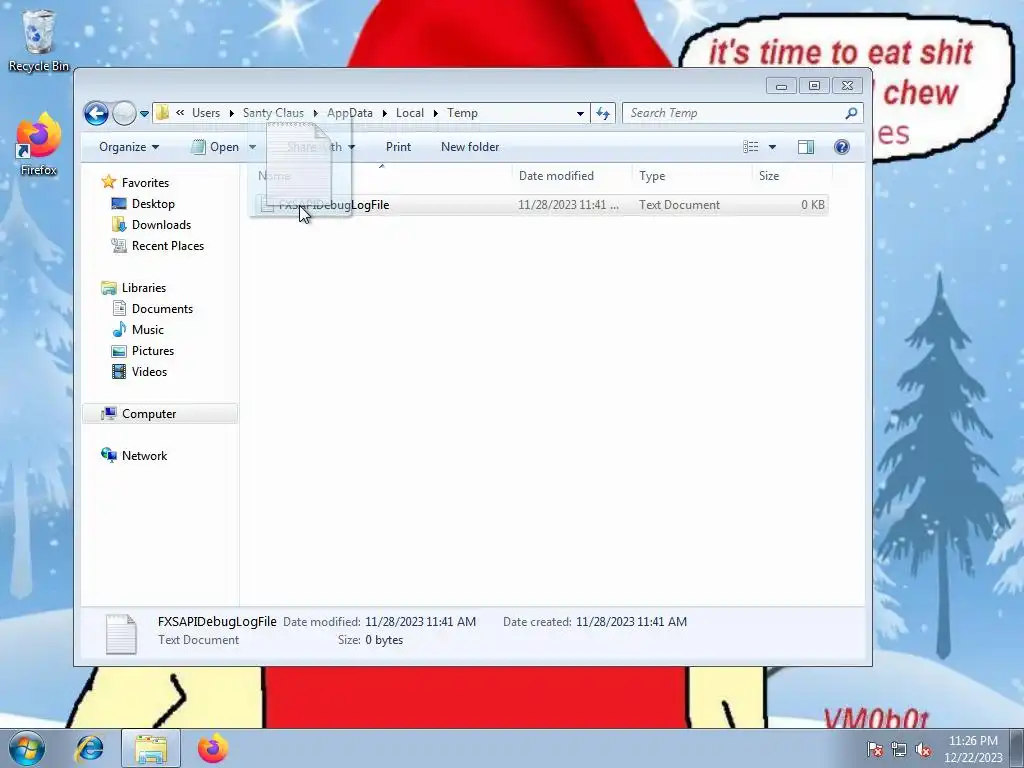The width and height of the screenshot is (1024, 768).
Task: Launch Firefox from the taskbar
Action: pos(213,748)
